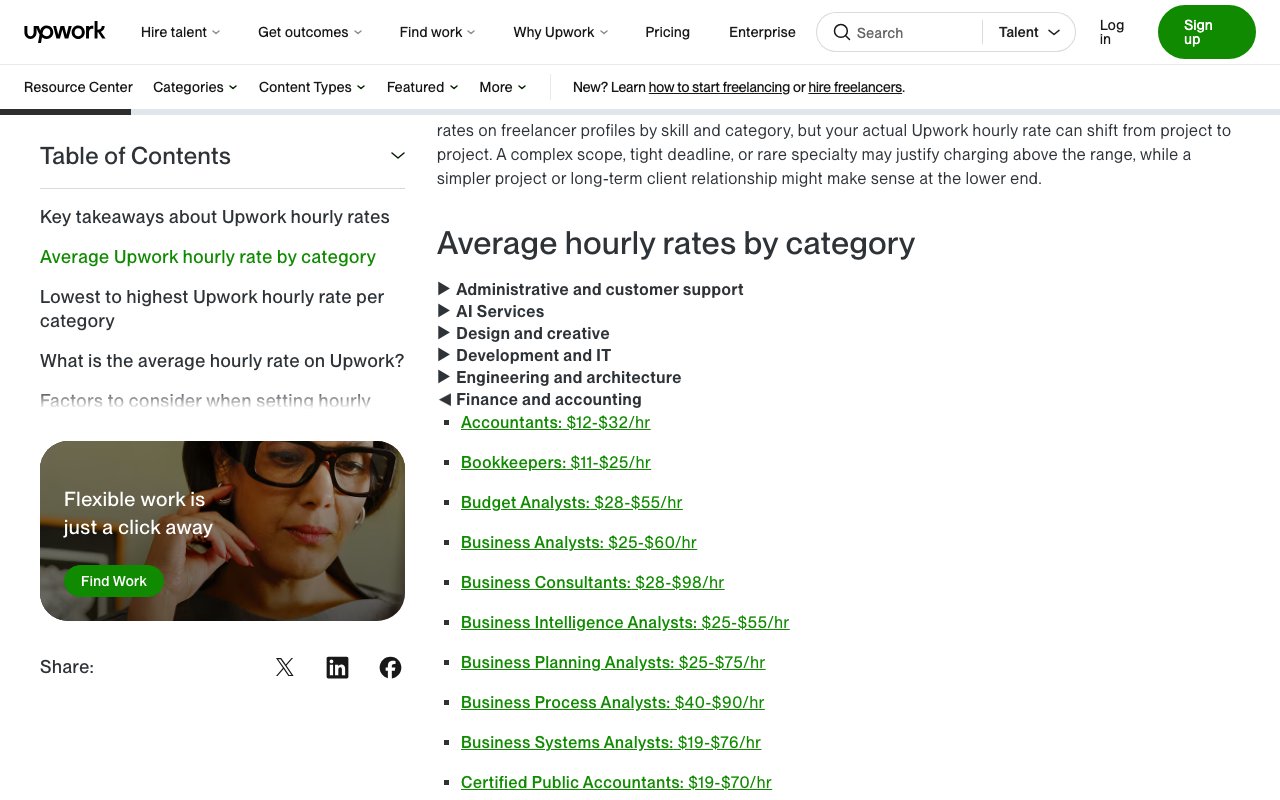Focus the Search input field
Viewport: 1280px width, 800px height.
(915, 32)
